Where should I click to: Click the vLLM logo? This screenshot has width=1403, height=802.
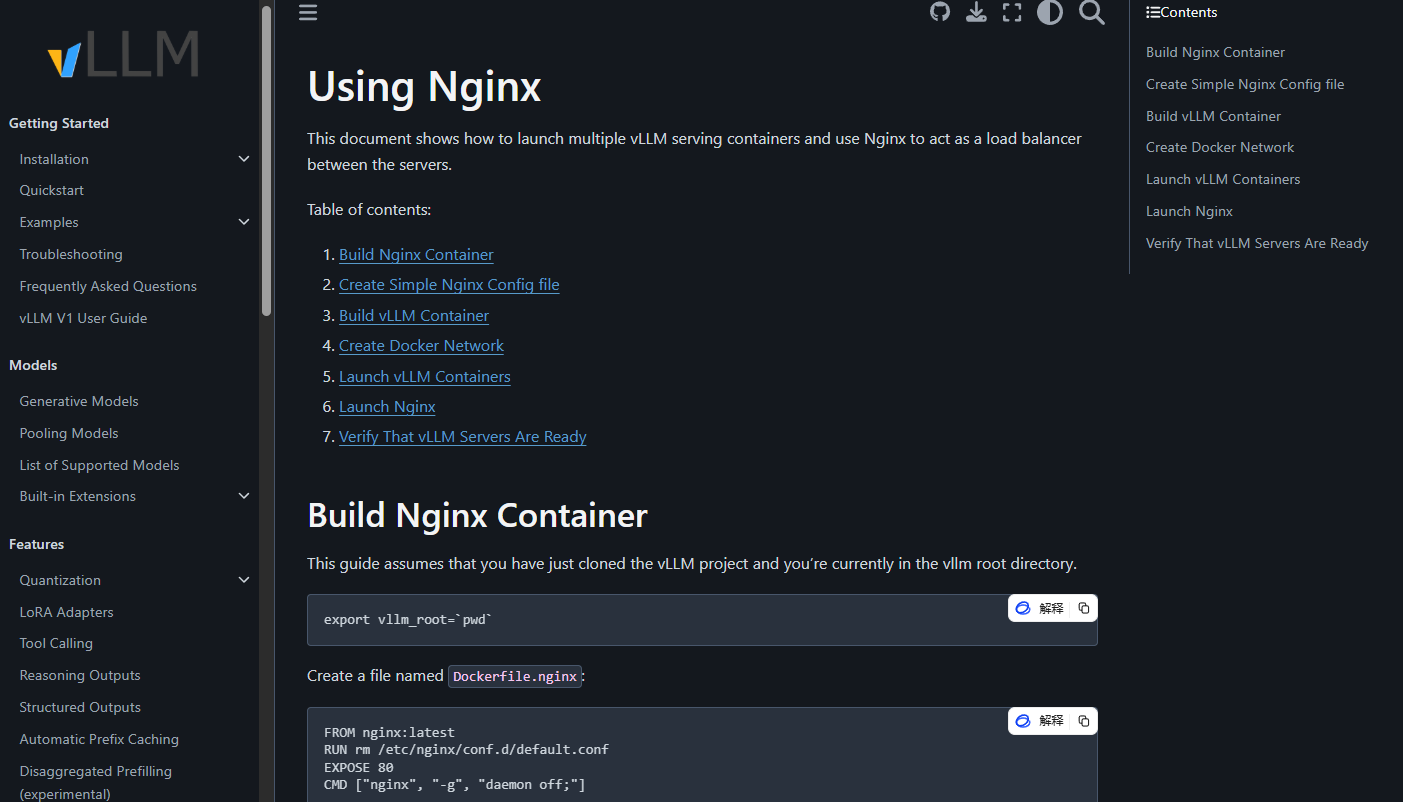point(122,55)
